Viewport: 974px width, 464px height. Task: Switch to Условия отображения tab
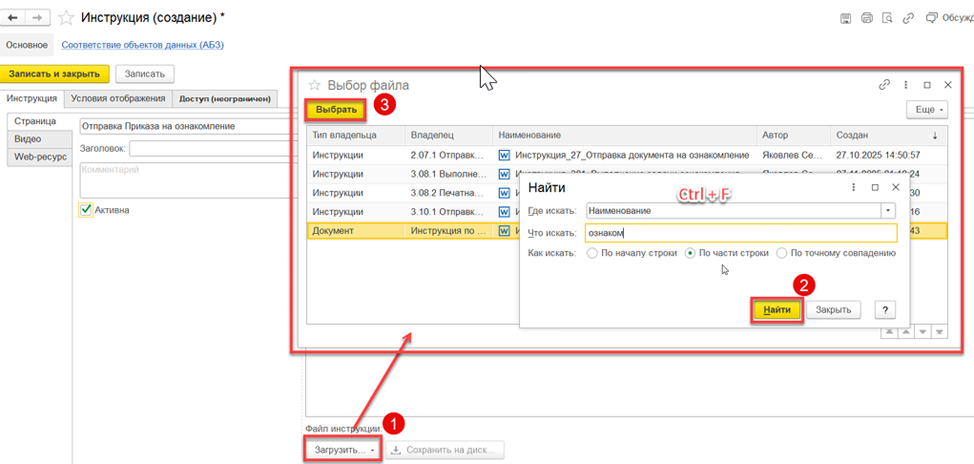coord(118,98)
